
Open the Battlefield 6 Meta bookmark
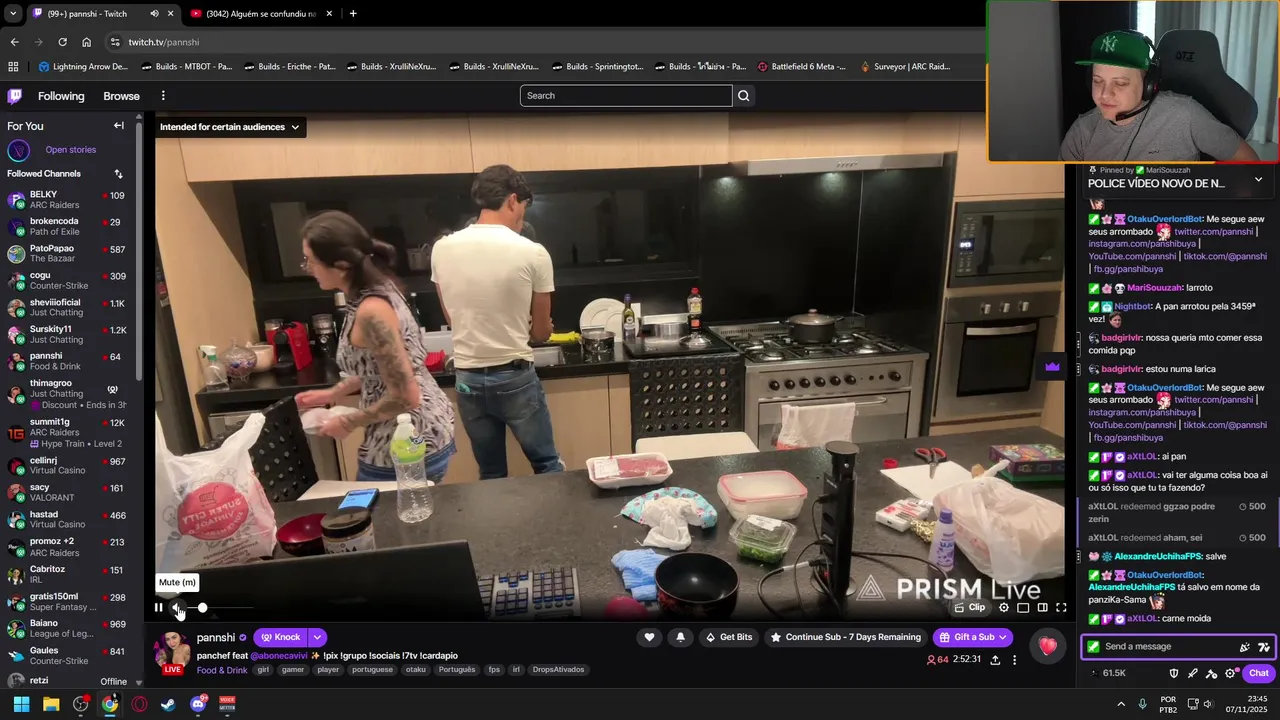pyautogui.click(x=802, y=67)
